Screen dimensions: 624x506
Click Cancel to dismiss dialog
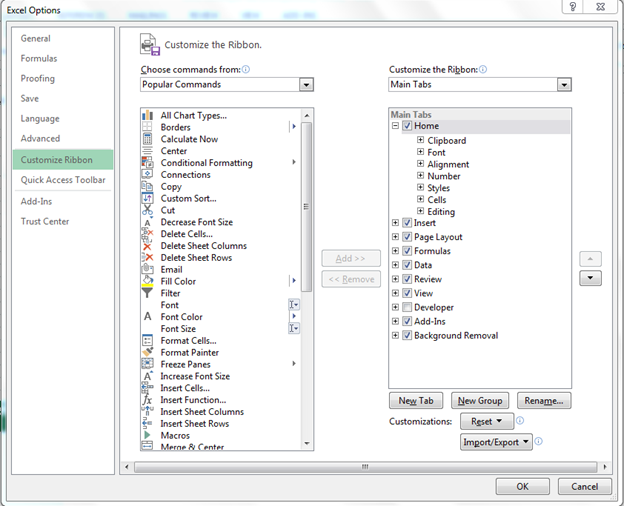585,486
